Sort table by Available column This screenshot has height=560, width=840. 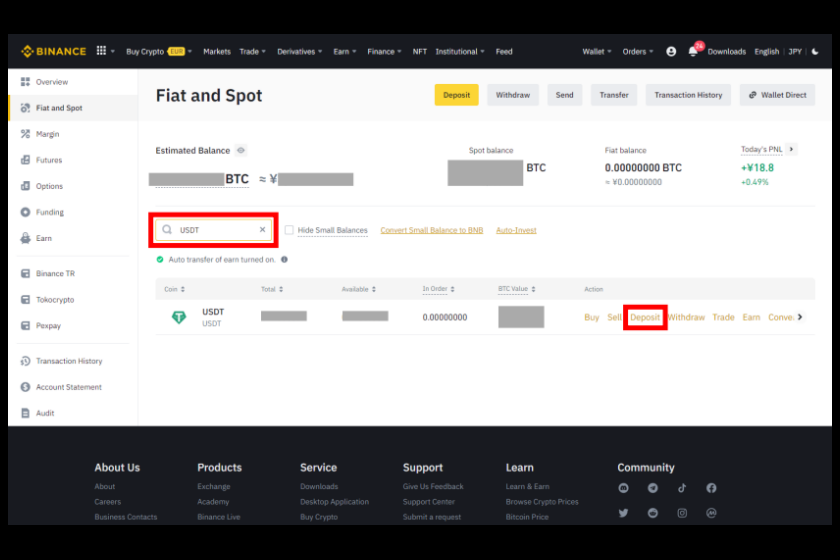point(359,289)
